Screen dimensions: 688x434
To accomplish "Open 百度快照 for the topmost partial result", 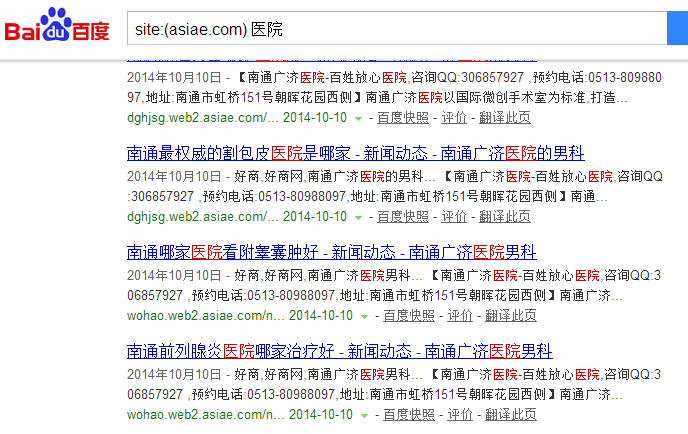I will [403, 117].
